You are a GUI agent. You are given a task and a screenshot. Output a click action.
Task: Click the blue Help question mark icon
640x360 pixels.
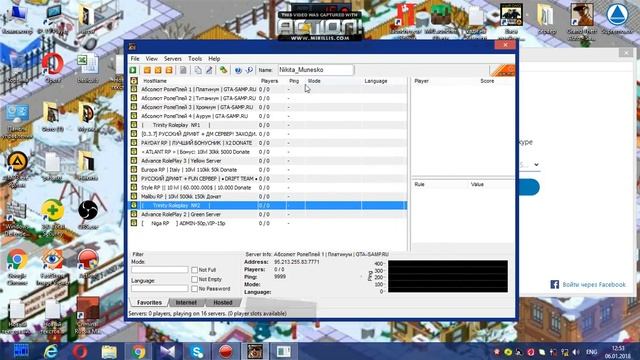point(238,70)
